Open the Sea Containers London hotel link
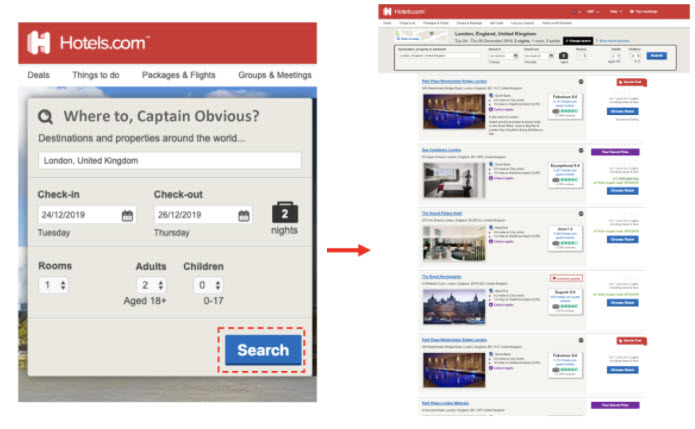This screenshot has width=695, height=429. tap(441, 150)
